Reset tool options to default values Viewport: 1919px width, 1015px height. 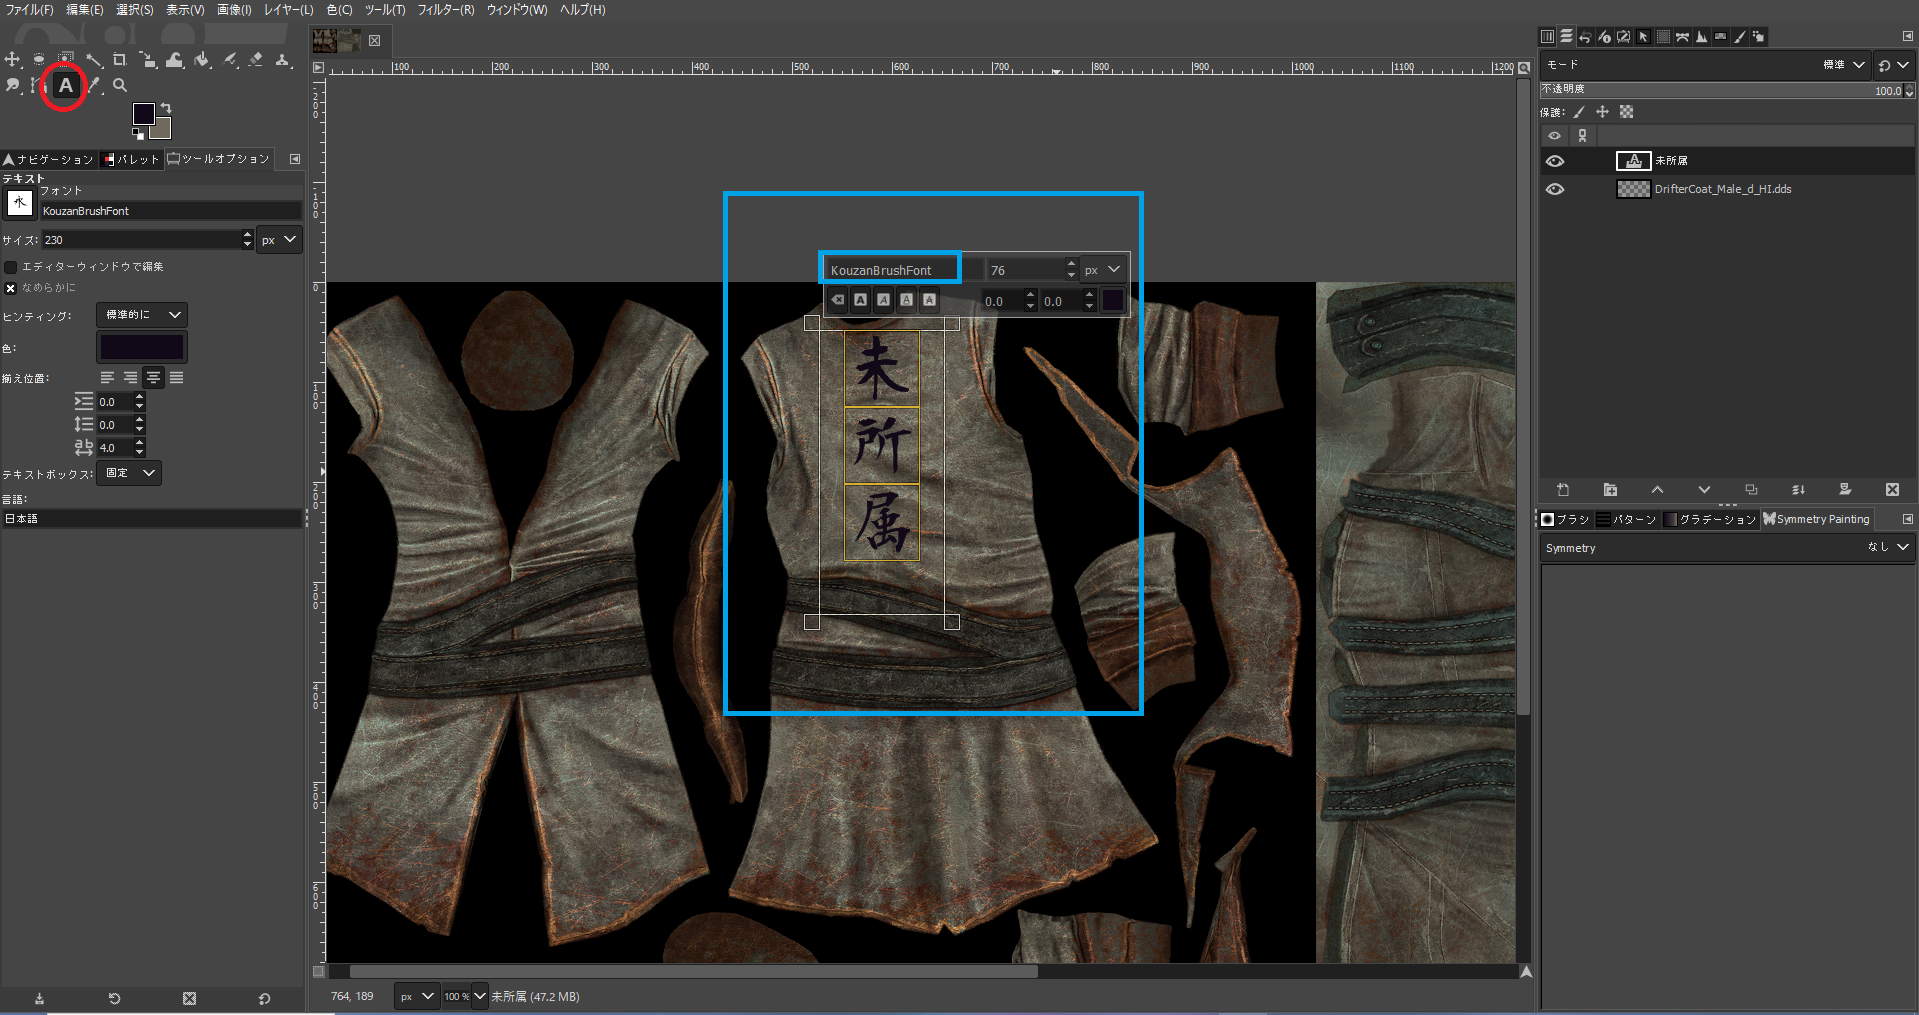tap(264, 998)
